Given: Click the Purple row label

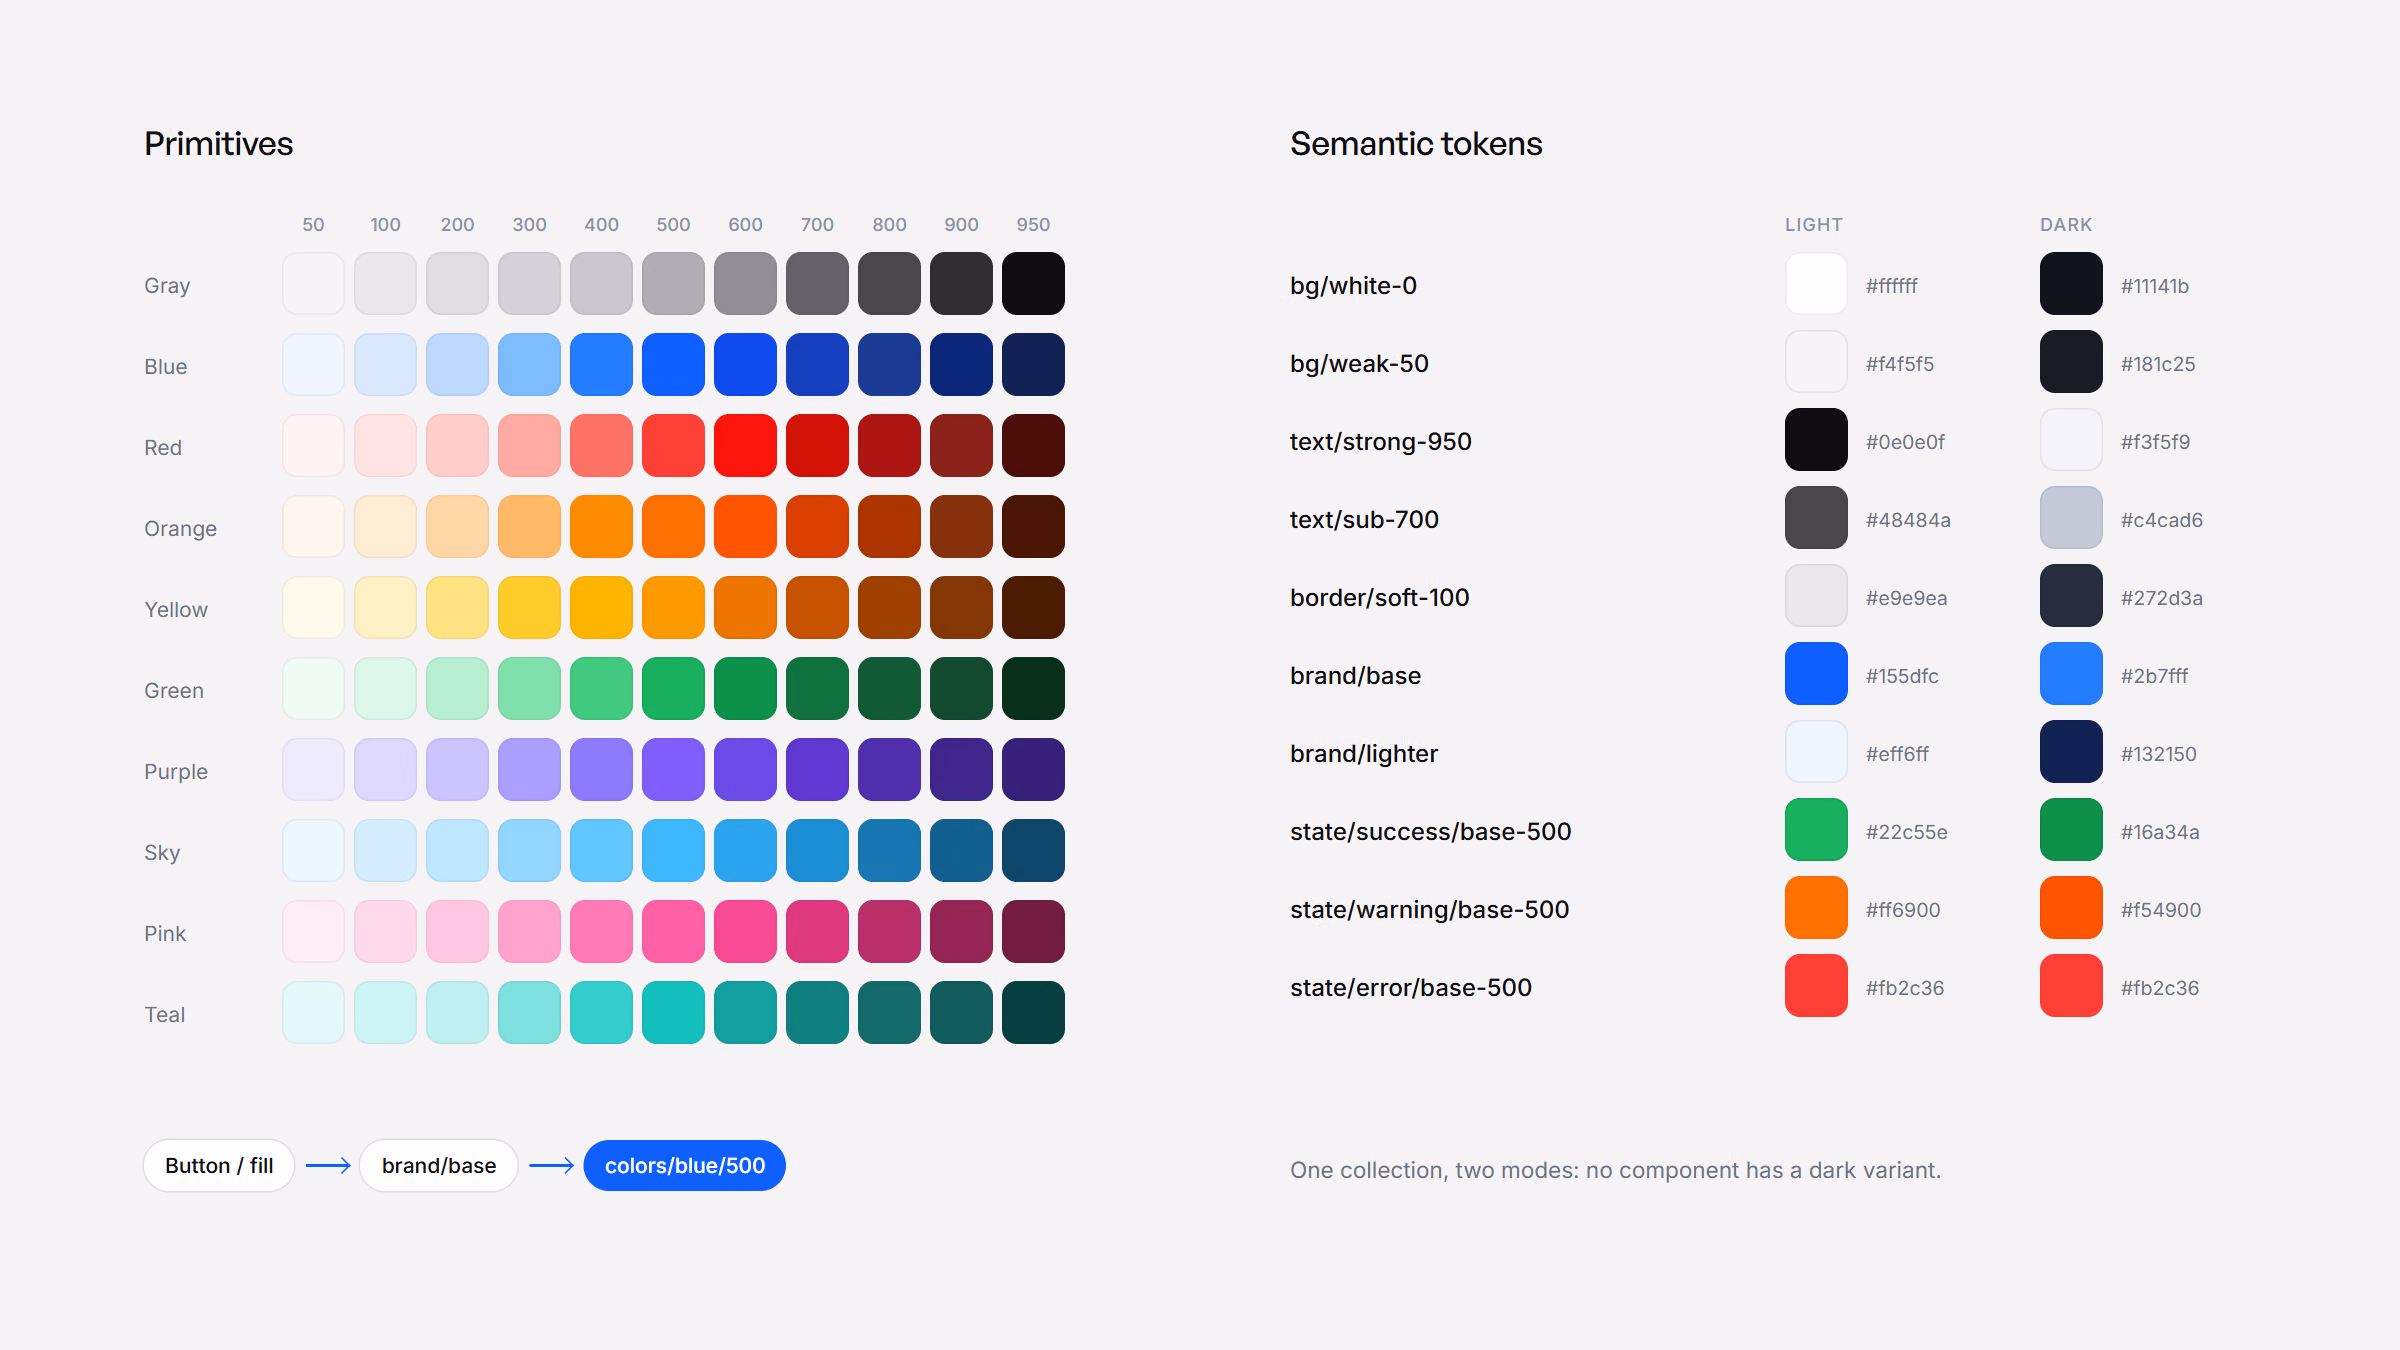Looking at the screenshot, I should pos(176,772).
